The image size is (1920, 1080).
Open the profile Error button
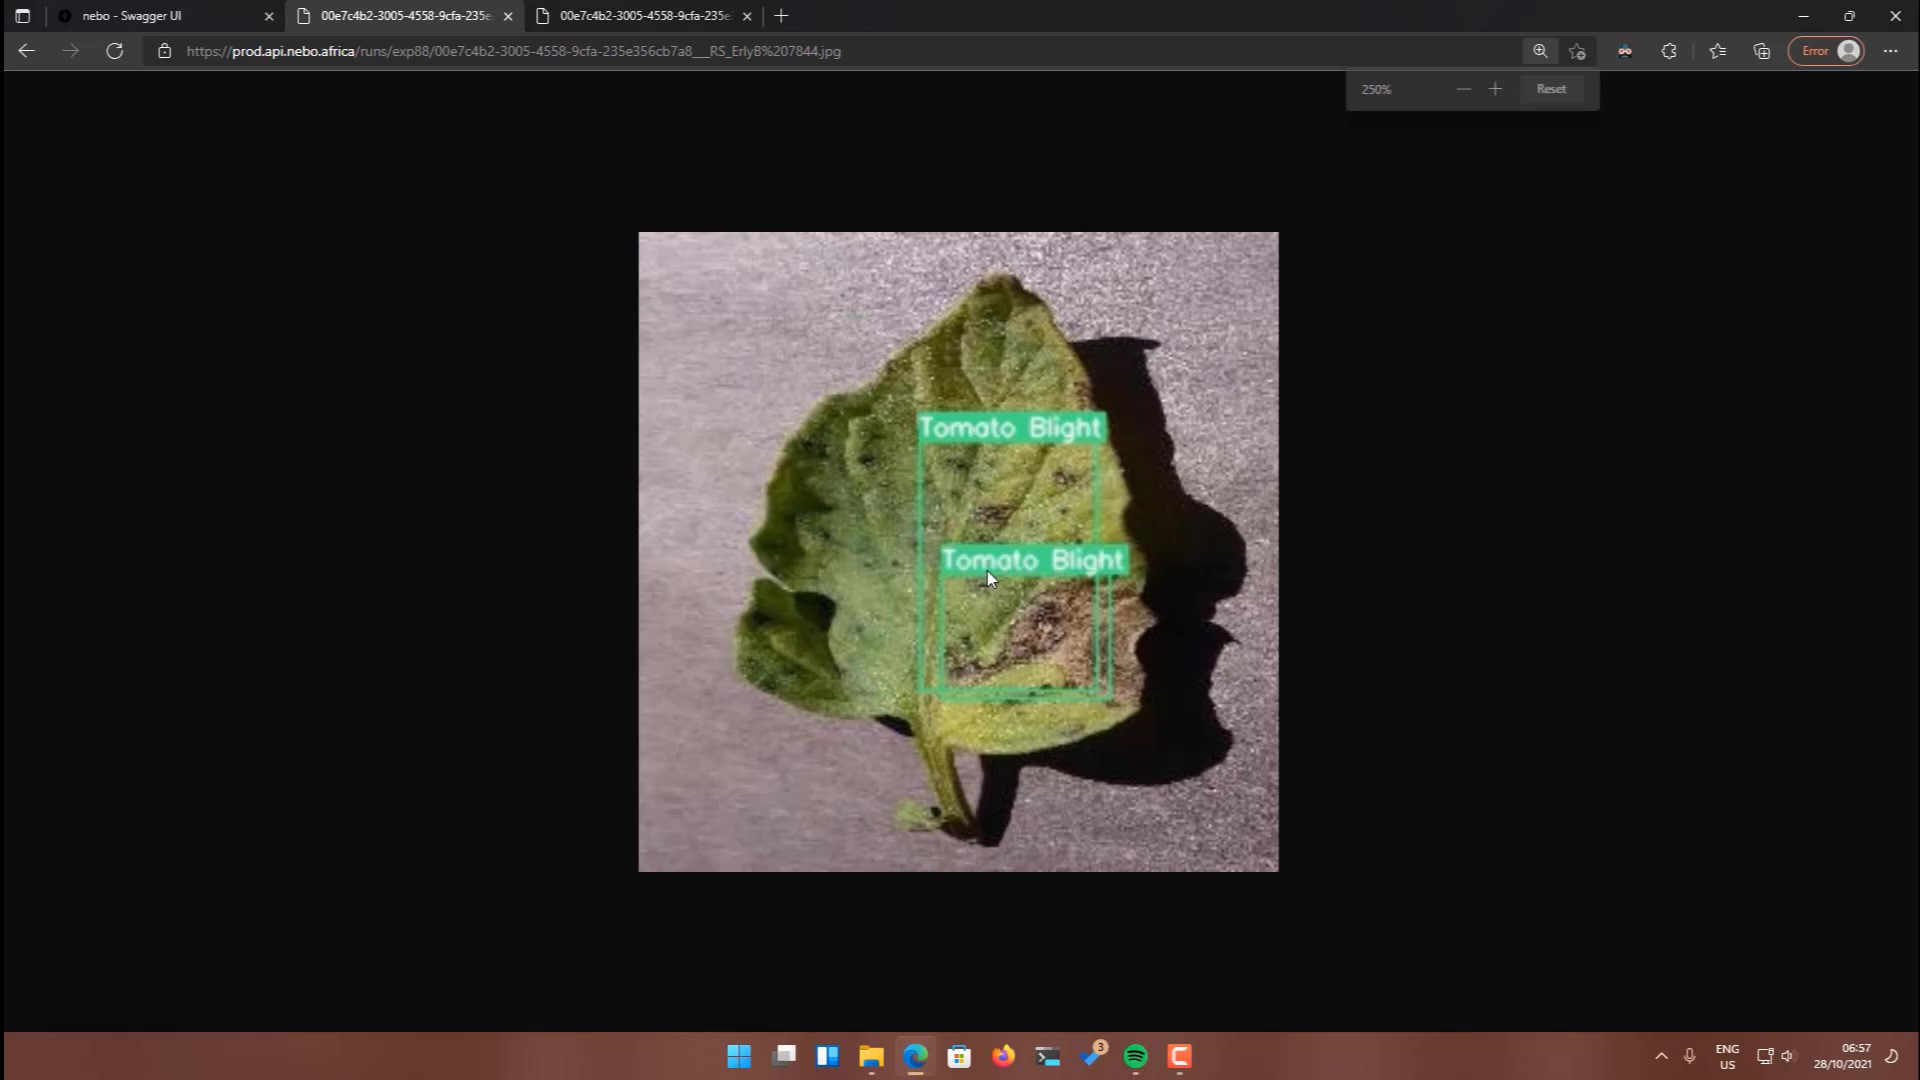point(1826,51)
